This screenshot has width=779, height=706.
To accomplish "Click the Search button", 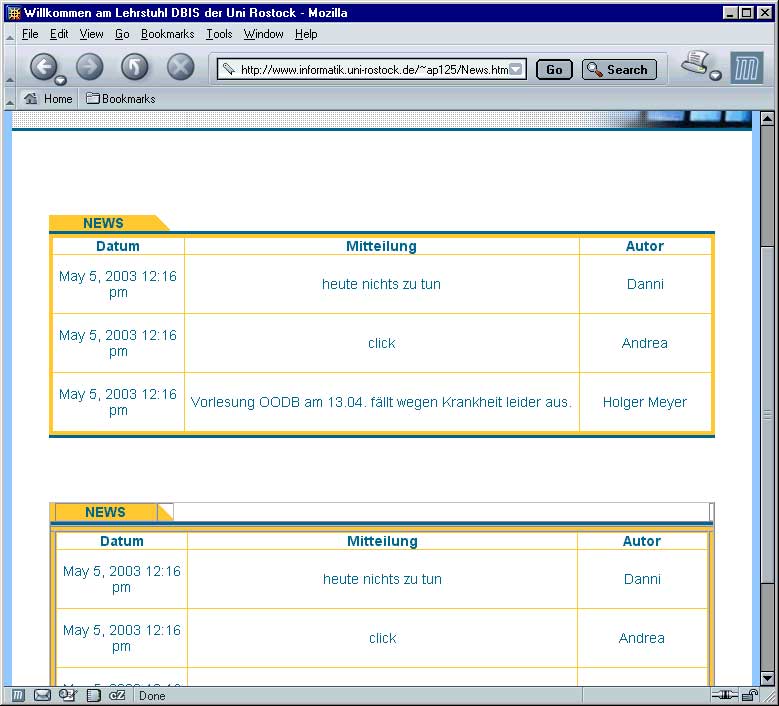I will [619, 69].
